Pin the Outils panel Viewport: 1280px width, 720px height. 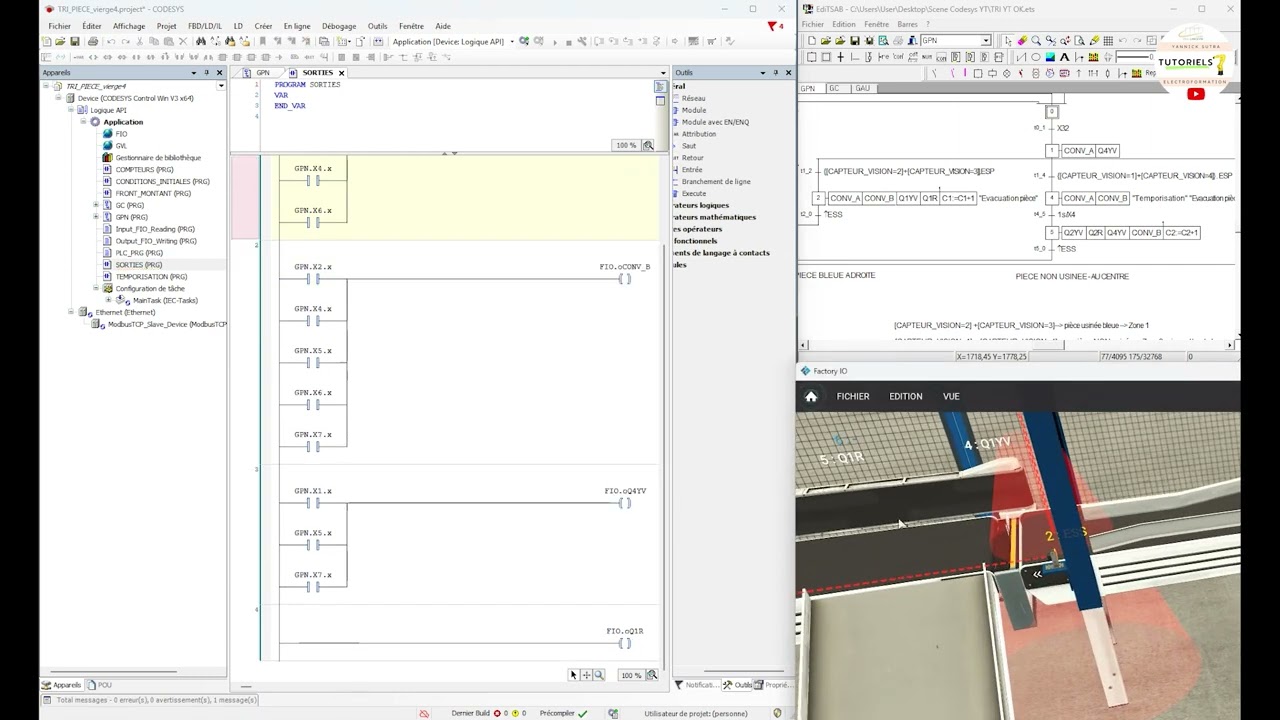(775, 72)
